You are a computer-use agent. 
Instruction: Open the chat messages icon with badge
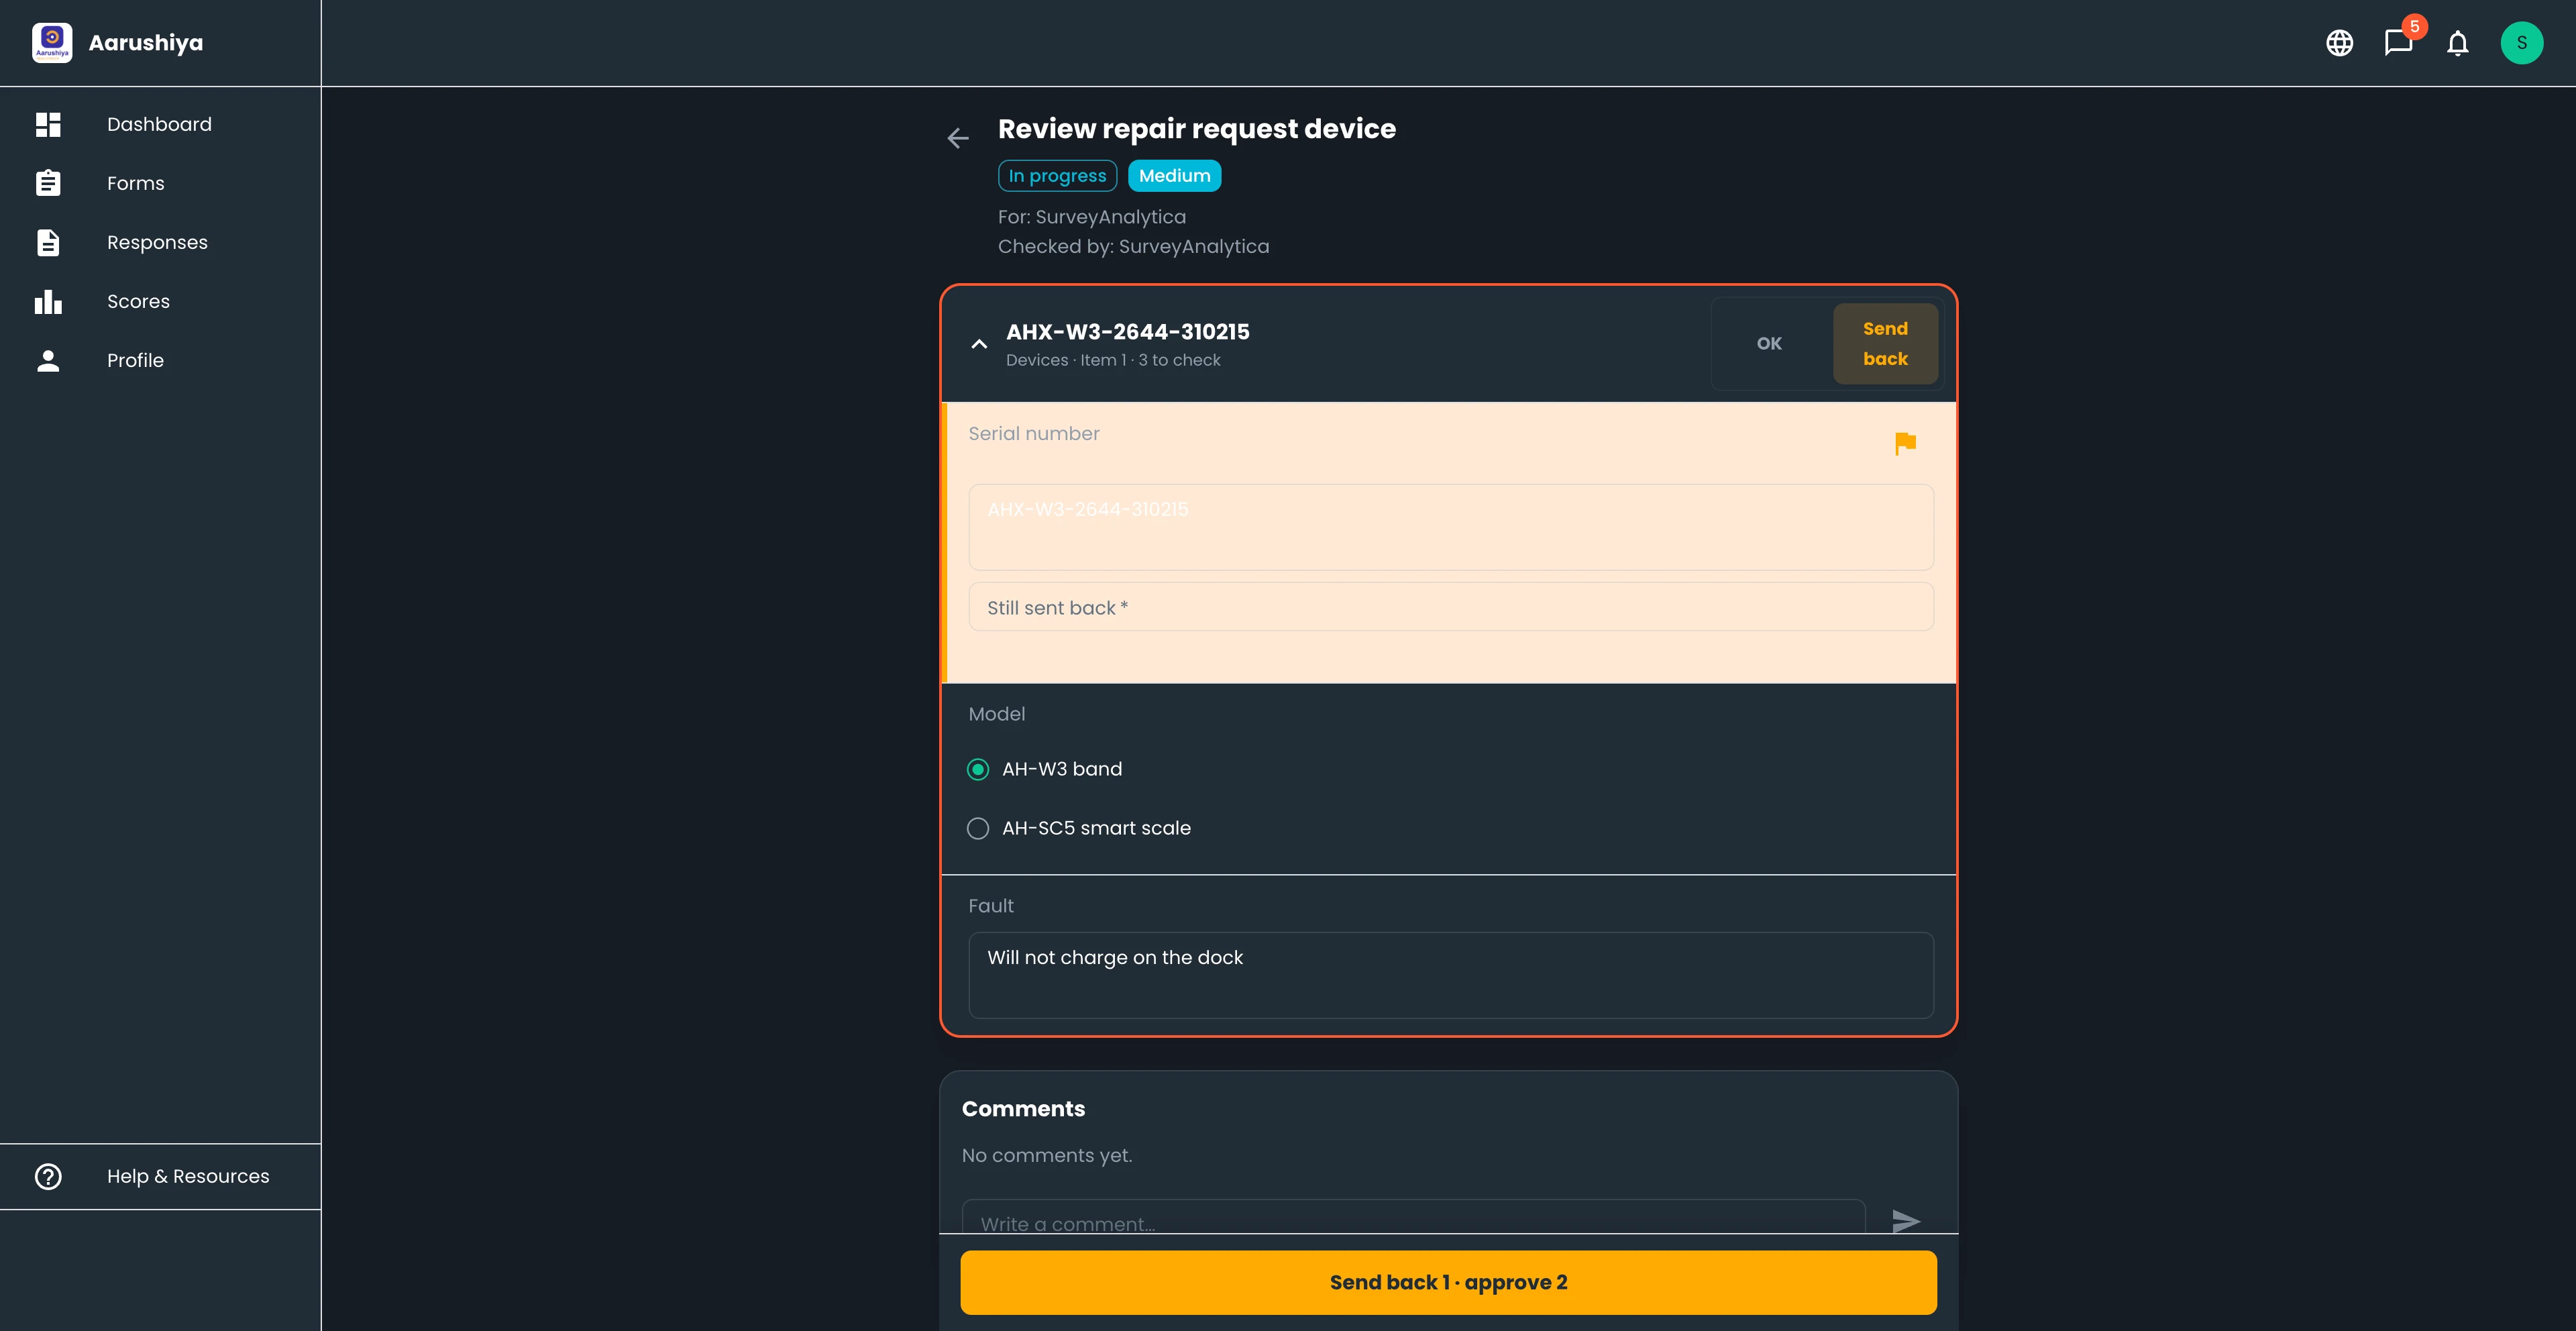2398,43
